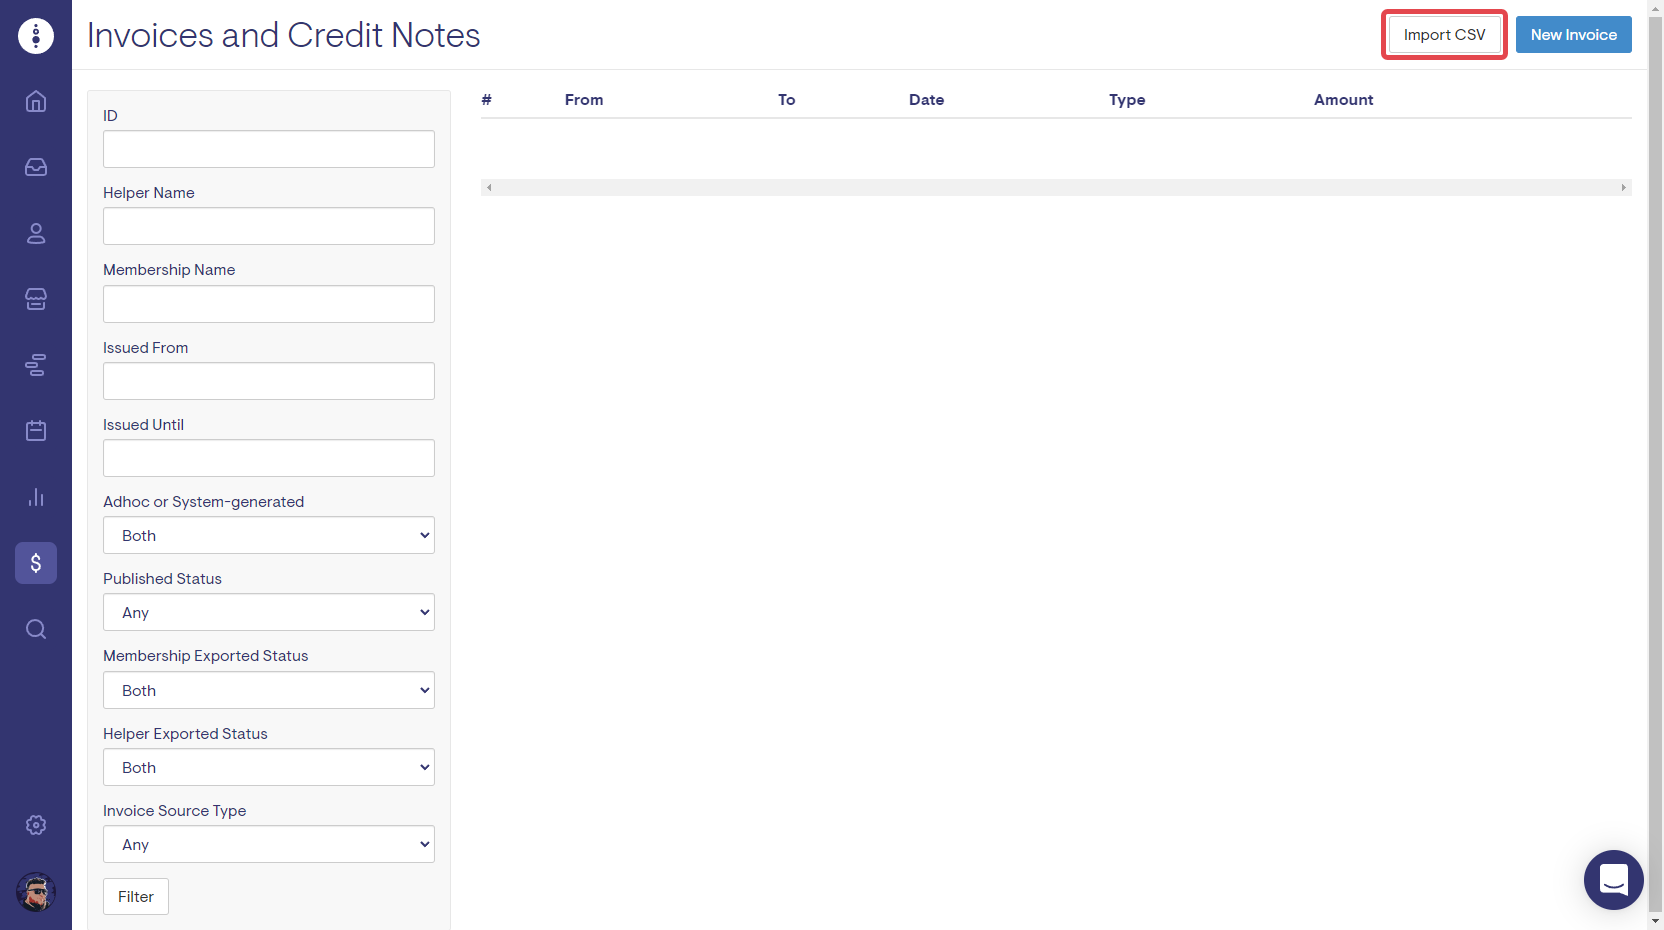Open Helper Exported Status dropdown
This screenshot has height=930, width=1664.
(269, 767)
